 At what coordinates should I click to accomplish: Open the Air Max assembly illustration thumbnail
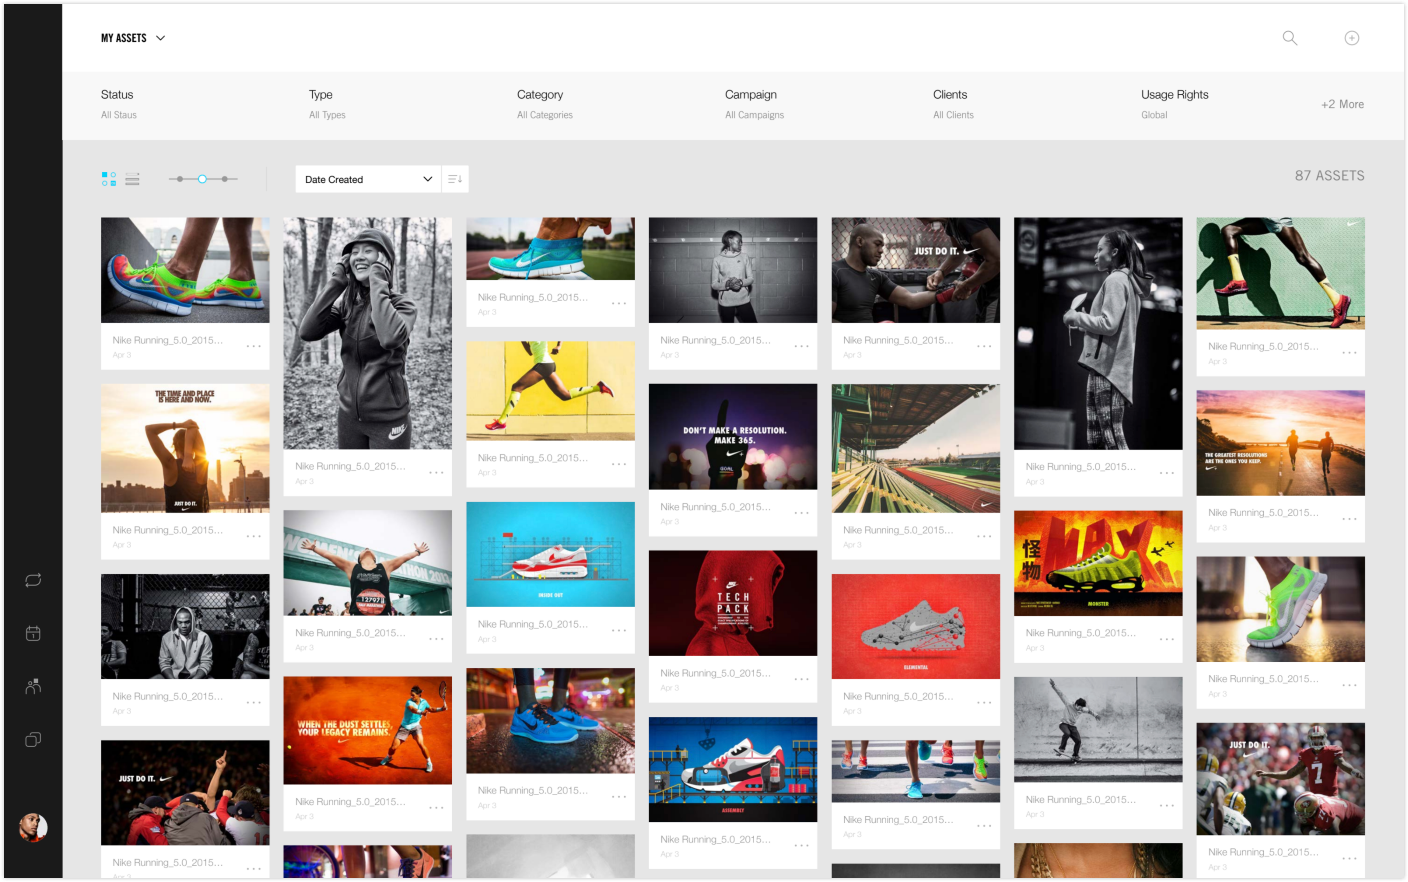733,769
